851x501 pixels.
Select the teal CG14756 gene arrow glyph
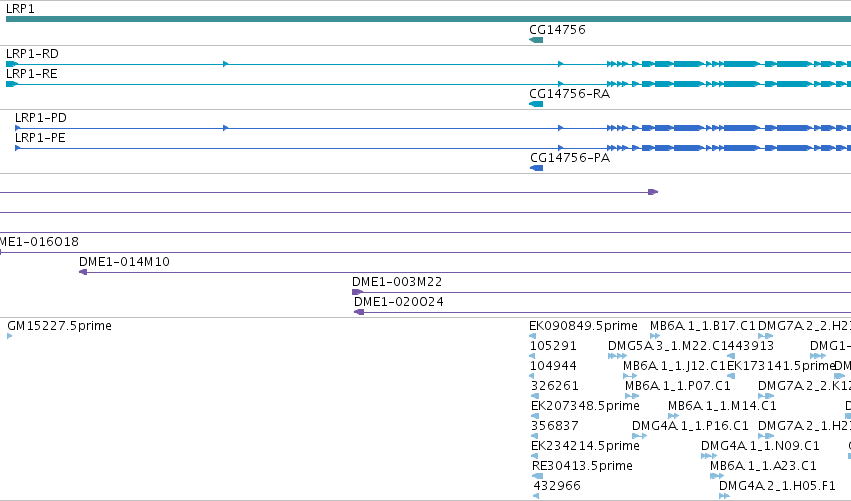point(536,40)
